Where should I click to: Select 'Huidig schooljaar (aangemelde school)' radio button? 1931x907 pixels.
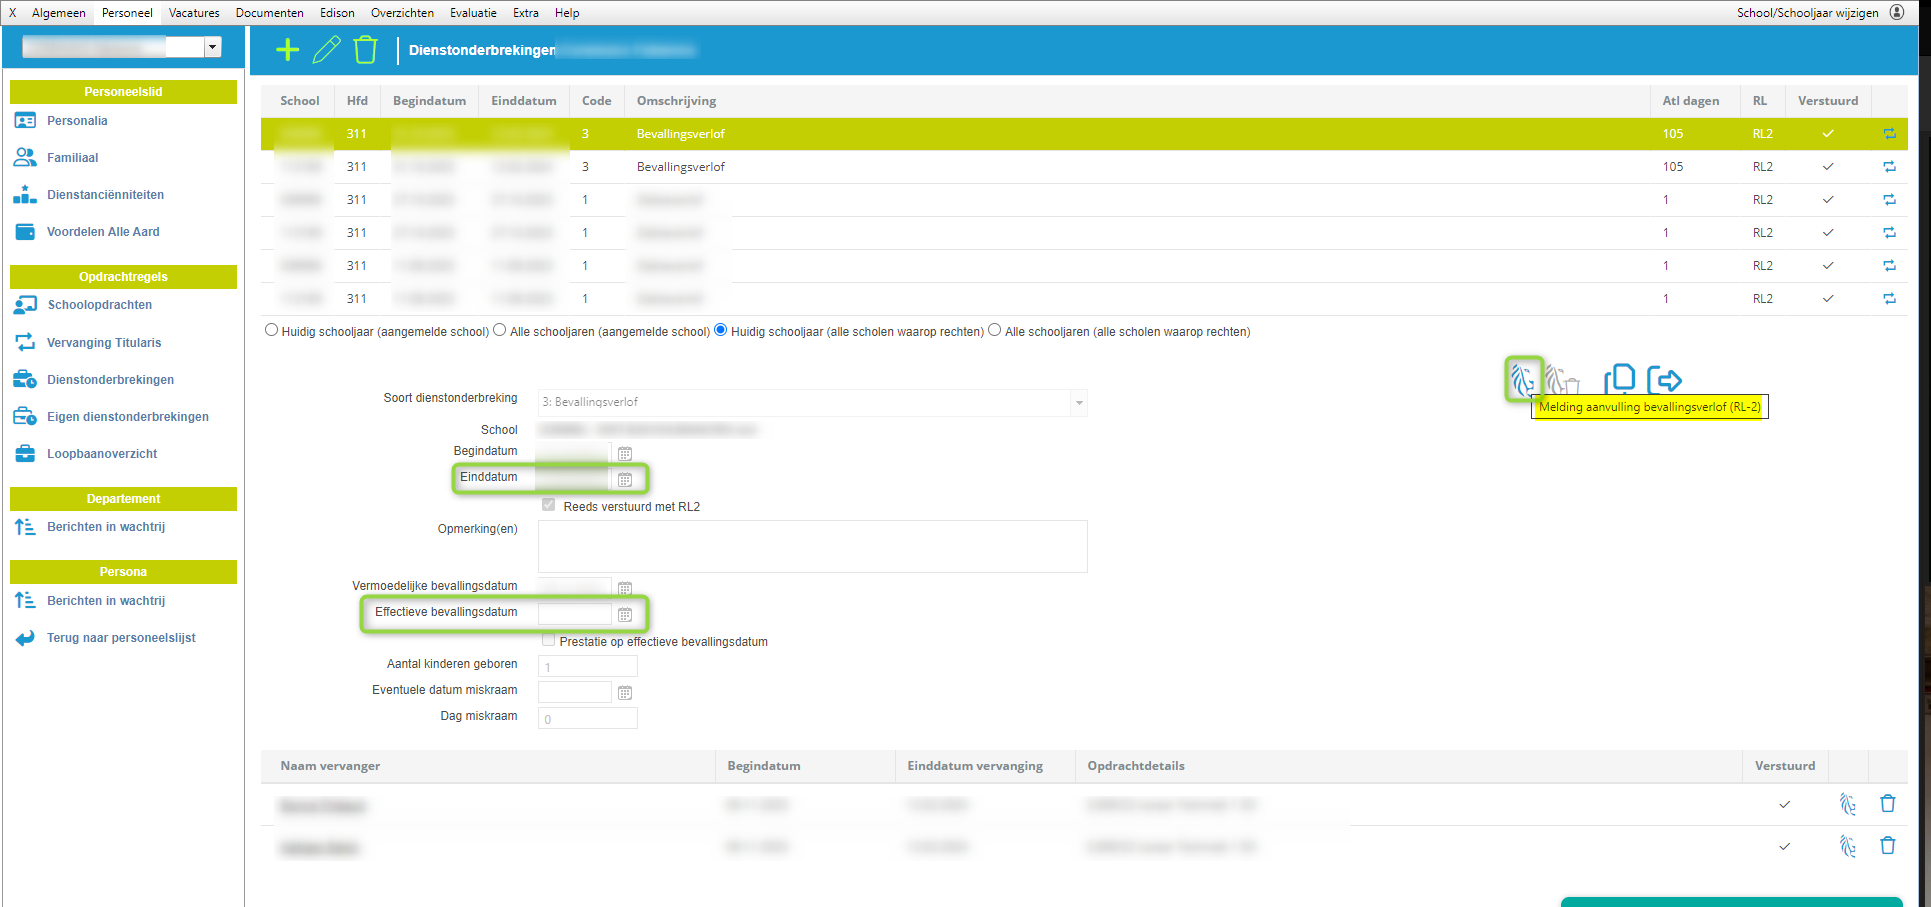coord(271,331)
